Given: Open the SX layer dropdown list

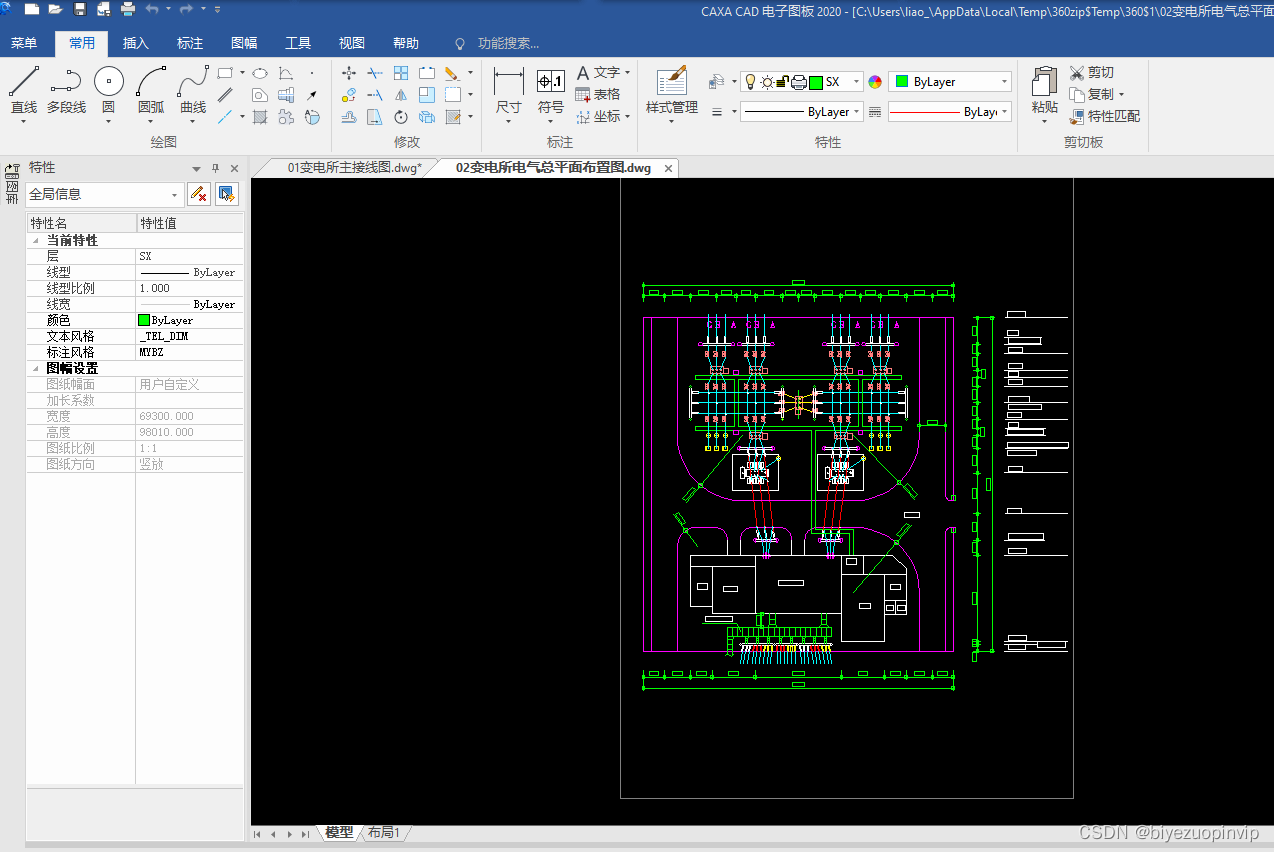Looking at the screenshot, I should pyautogui.click(x=857, y=82).
